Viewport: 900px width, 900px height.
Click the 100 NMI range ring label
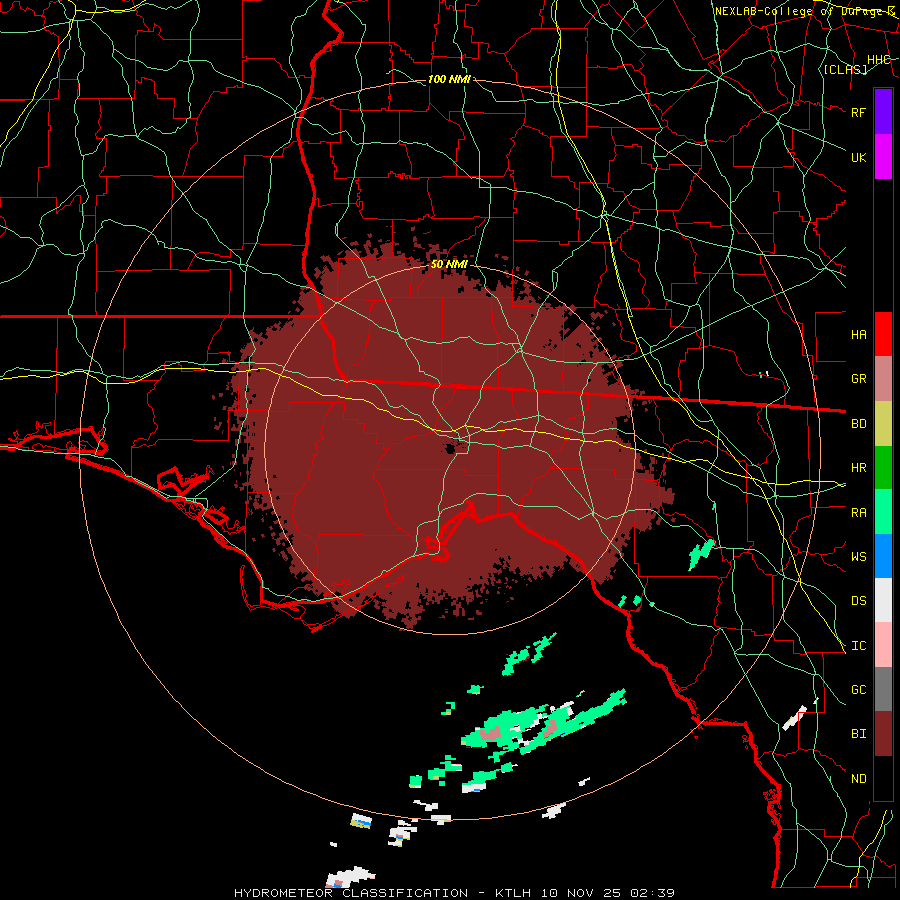pyautogui.click(x=449, y=79)
